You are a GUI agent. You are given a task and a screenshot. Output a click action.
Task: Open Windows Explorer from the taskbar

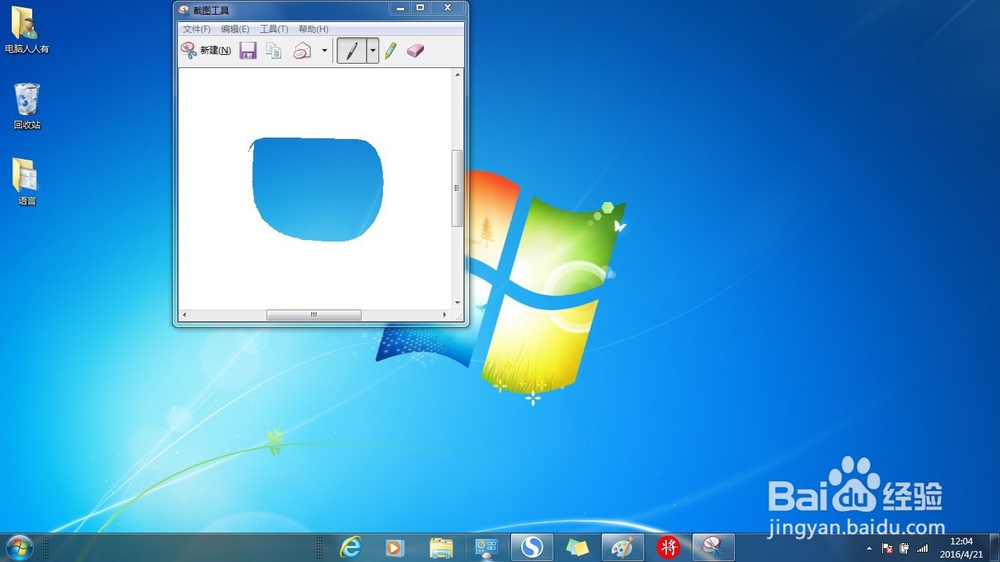(441, 547)
